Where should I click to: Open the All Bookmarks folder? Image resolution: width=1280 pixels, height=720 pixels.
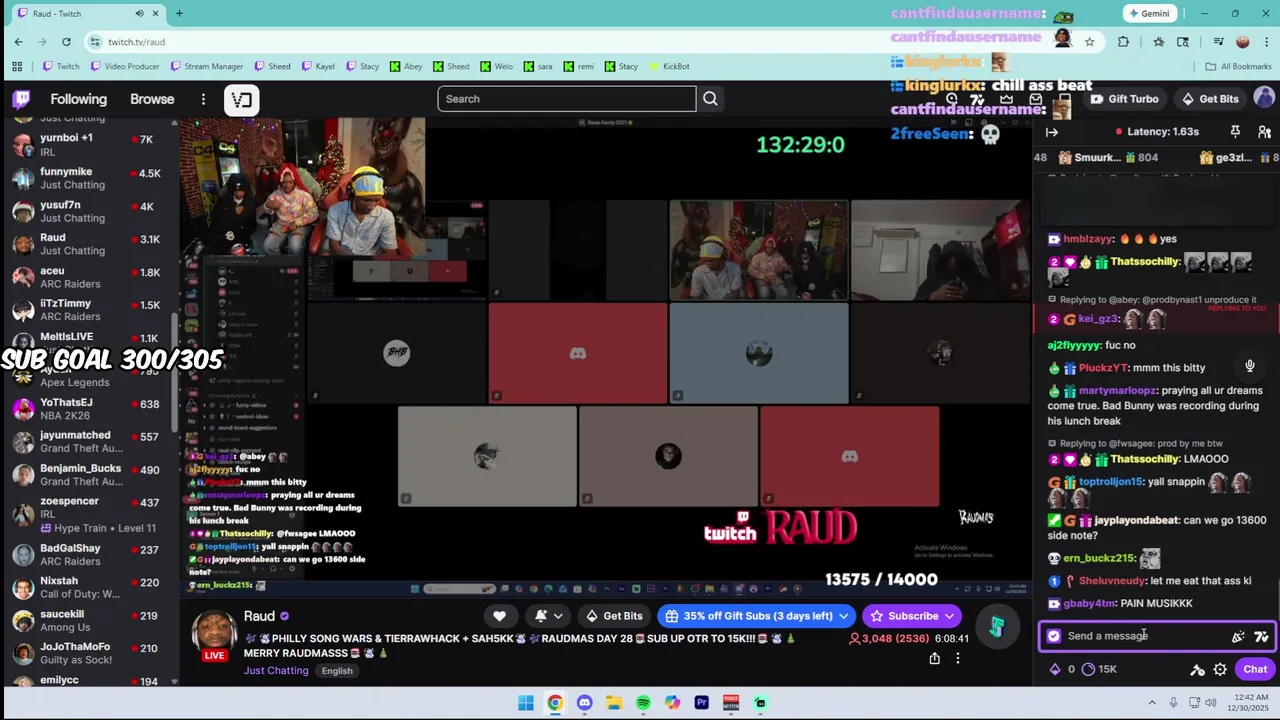tap(1239, 66)
